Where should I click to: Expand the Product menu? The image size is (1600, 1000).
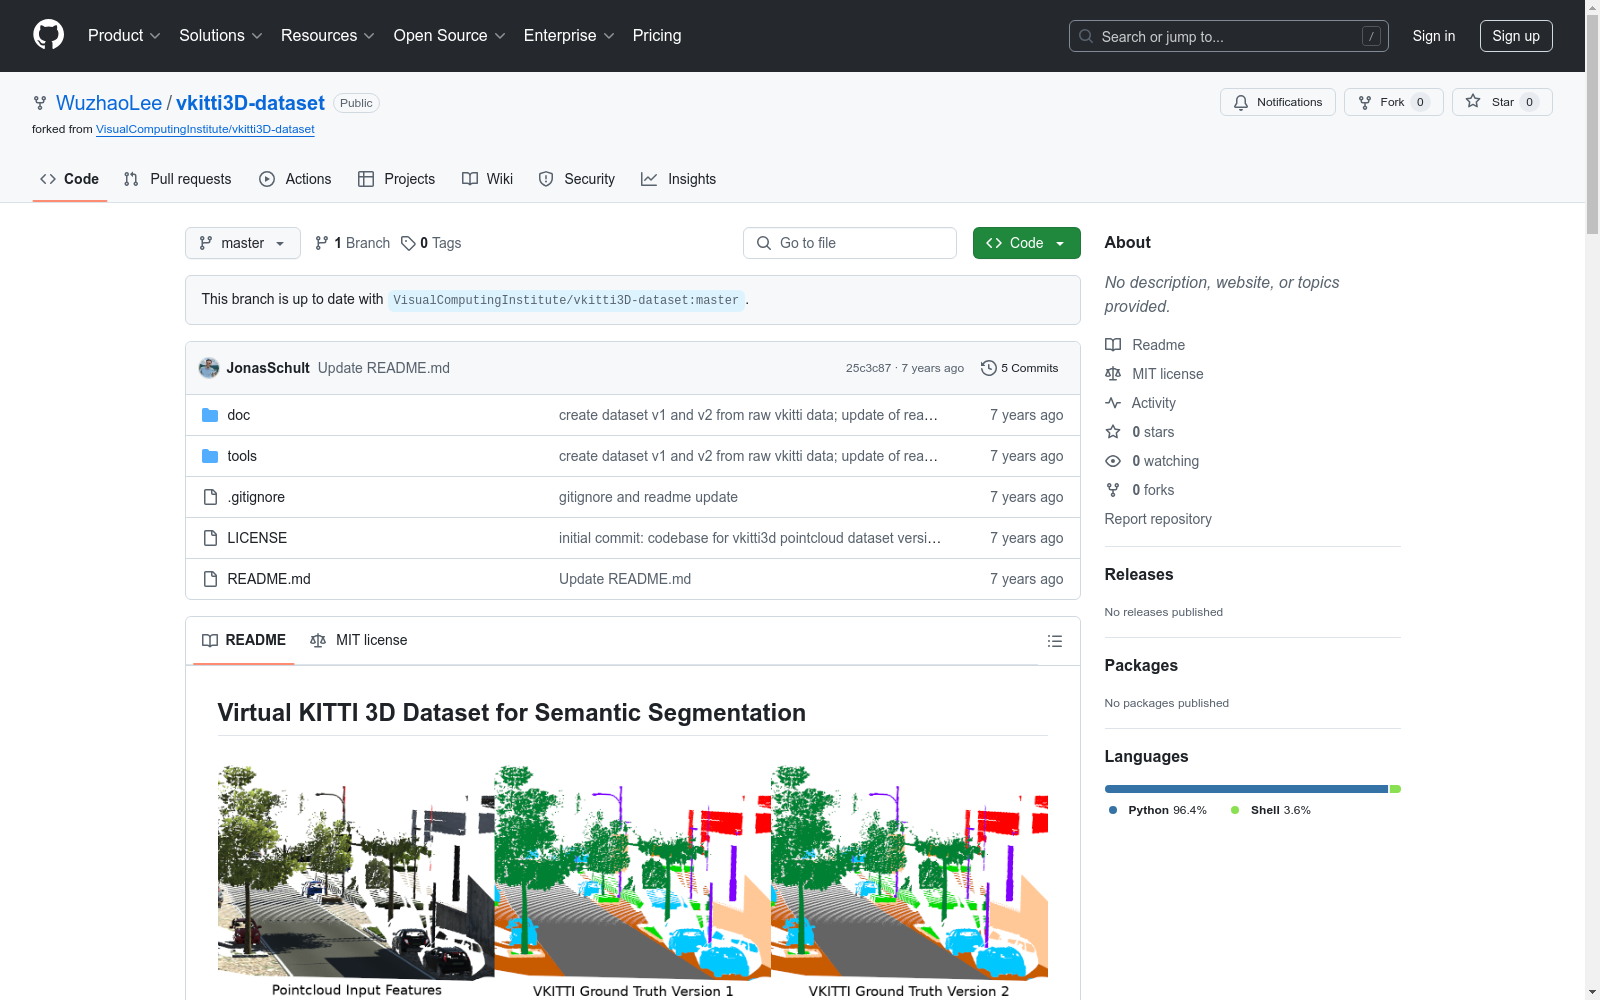click(124, 36)
